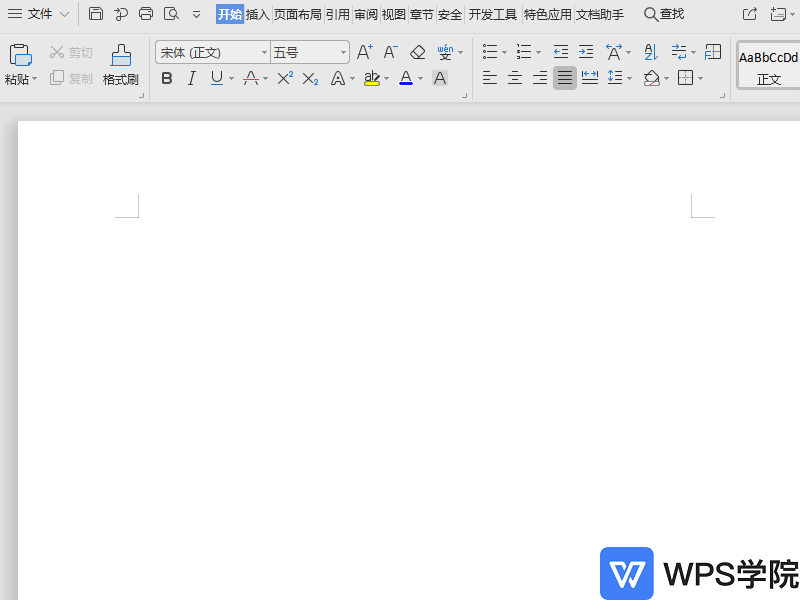The width and height of the screenshot is (800, 600).
Task: Toggle the numbered list
Action: point(522,51)
